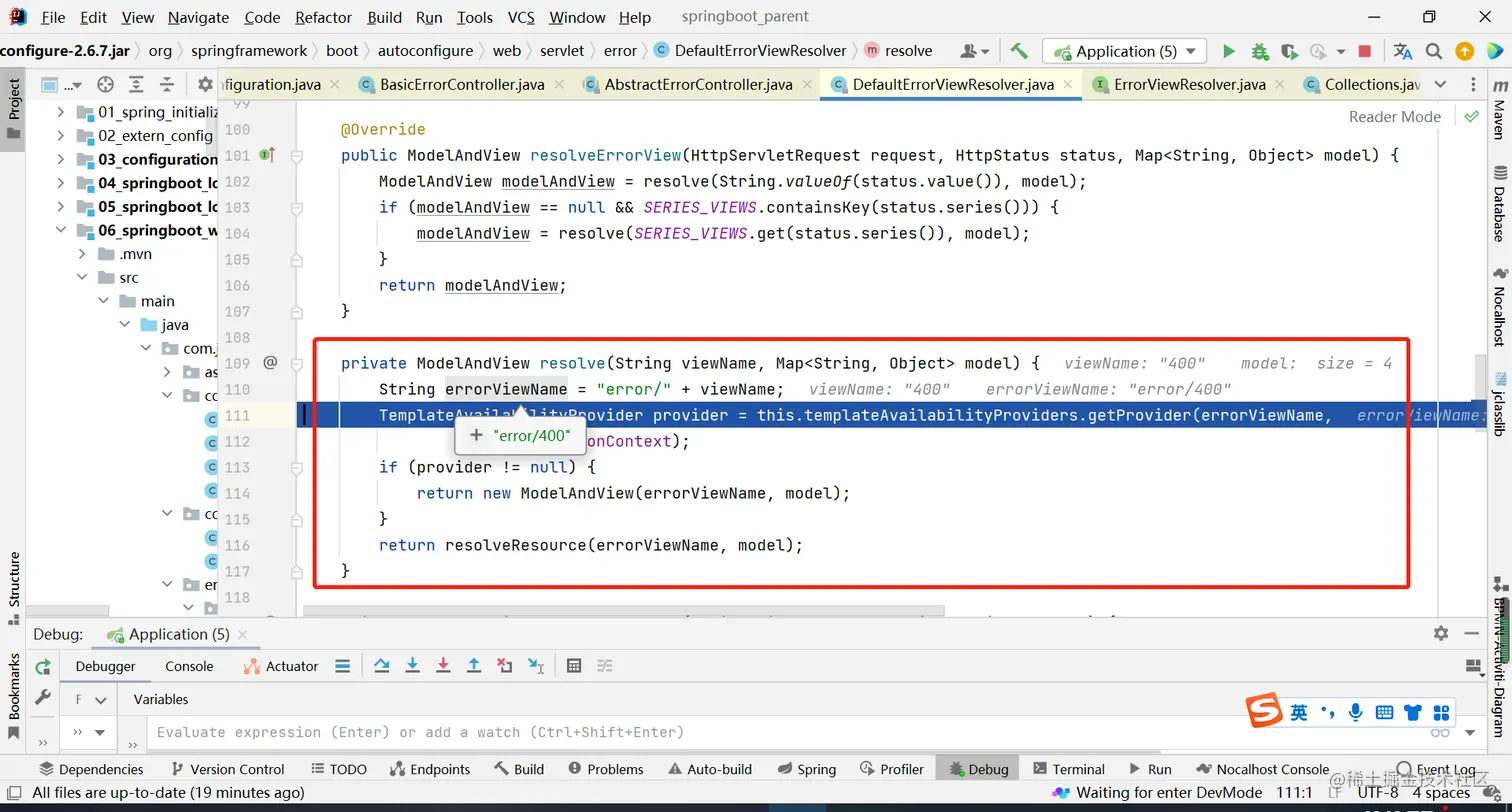The height and width of the screenshot is (812, 1512).
Task: Toggle the Database tool window
Action: [x=1499, y=205]
